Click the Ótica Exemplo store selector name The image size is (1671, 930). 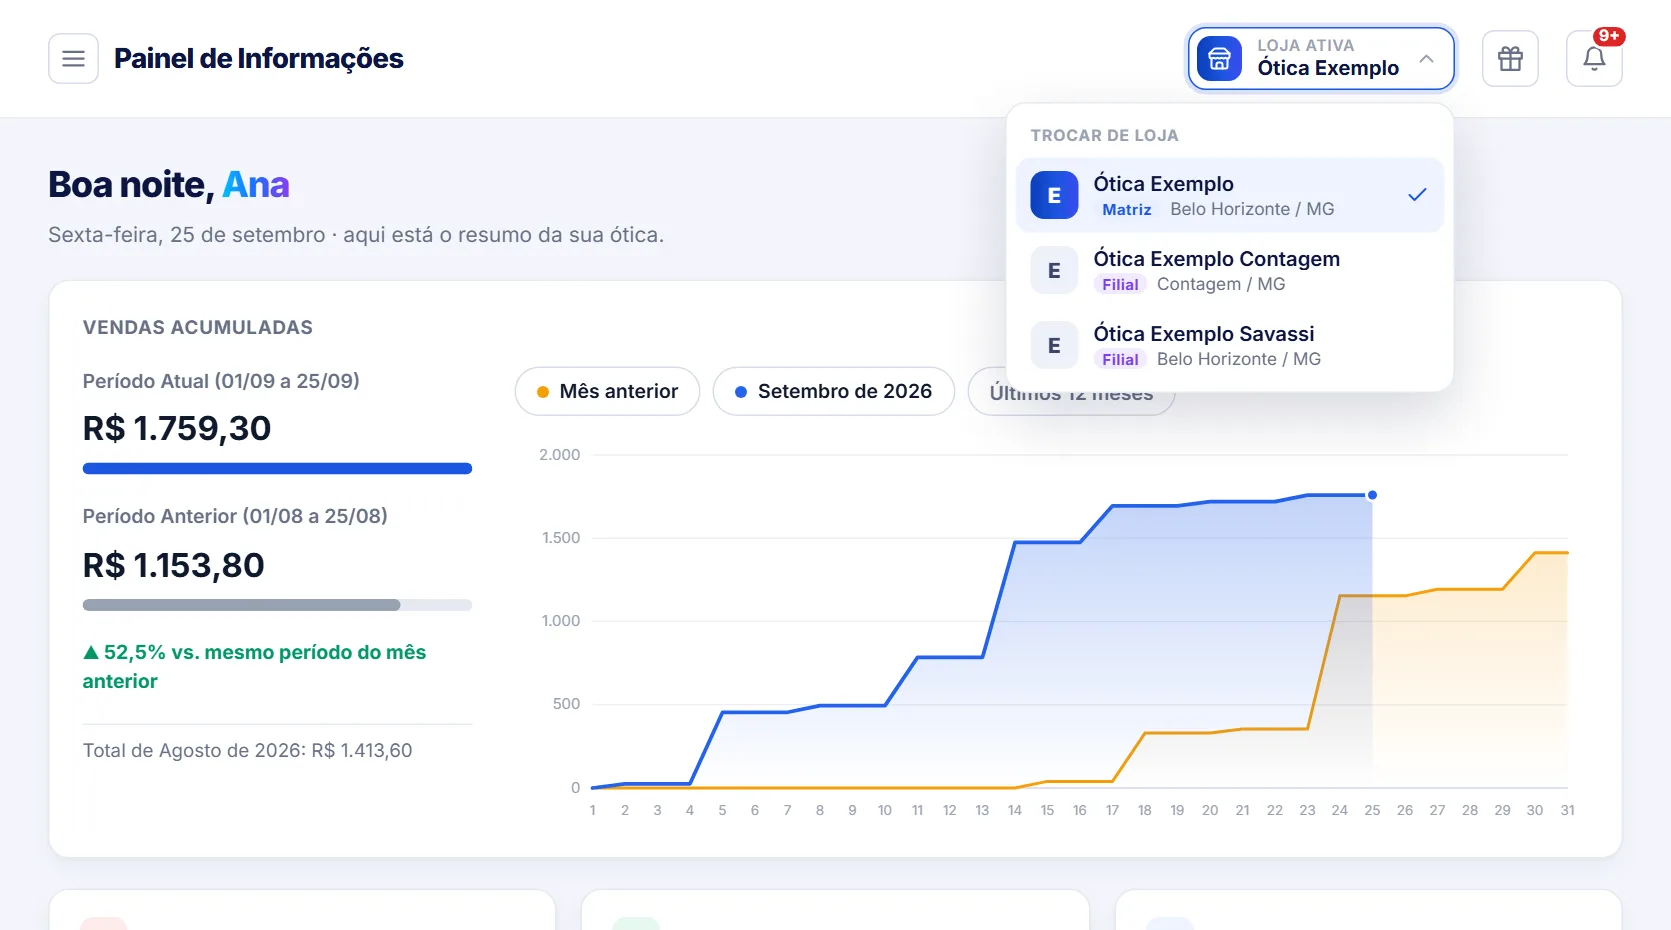(x=1328, y=68)
